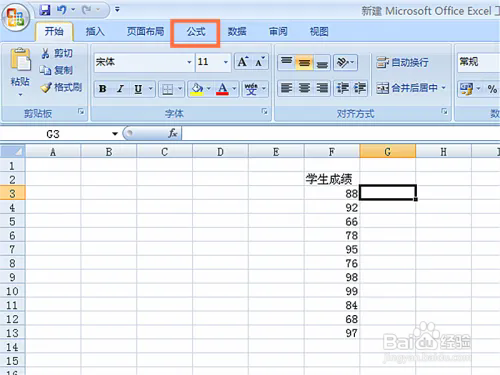
Task: Decrease font size with small A
Action: (x=260, y=62)
